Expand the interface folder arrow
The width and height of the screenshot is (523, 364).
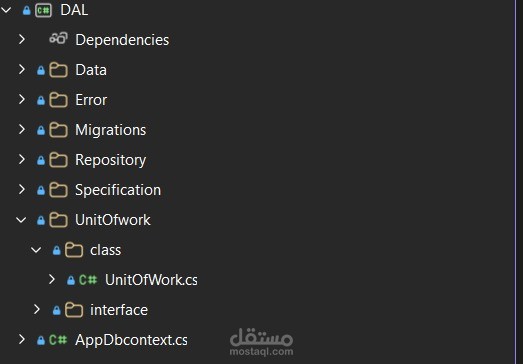pos(37,310)
